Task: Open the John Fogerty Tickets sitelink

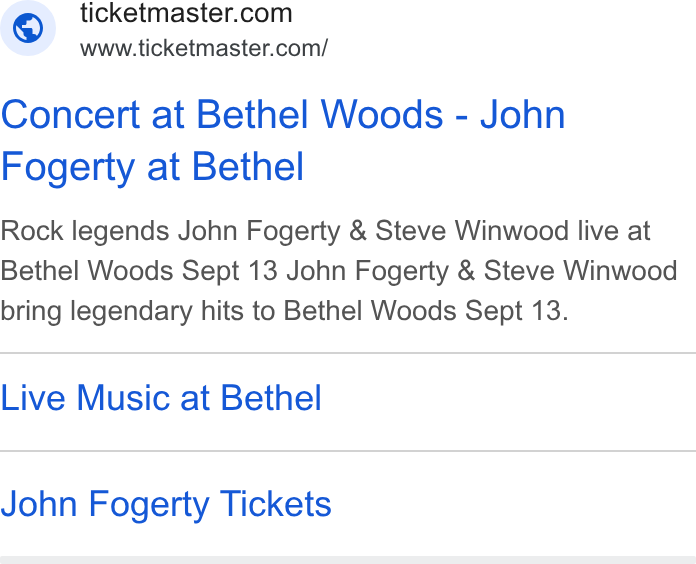Action: point(166,504)
